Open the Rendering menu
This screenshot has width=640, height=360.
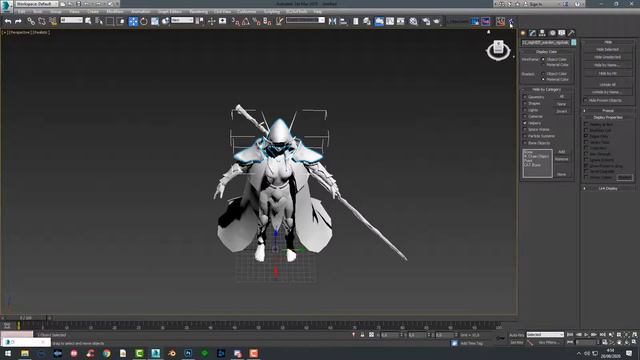pos(198,12)
